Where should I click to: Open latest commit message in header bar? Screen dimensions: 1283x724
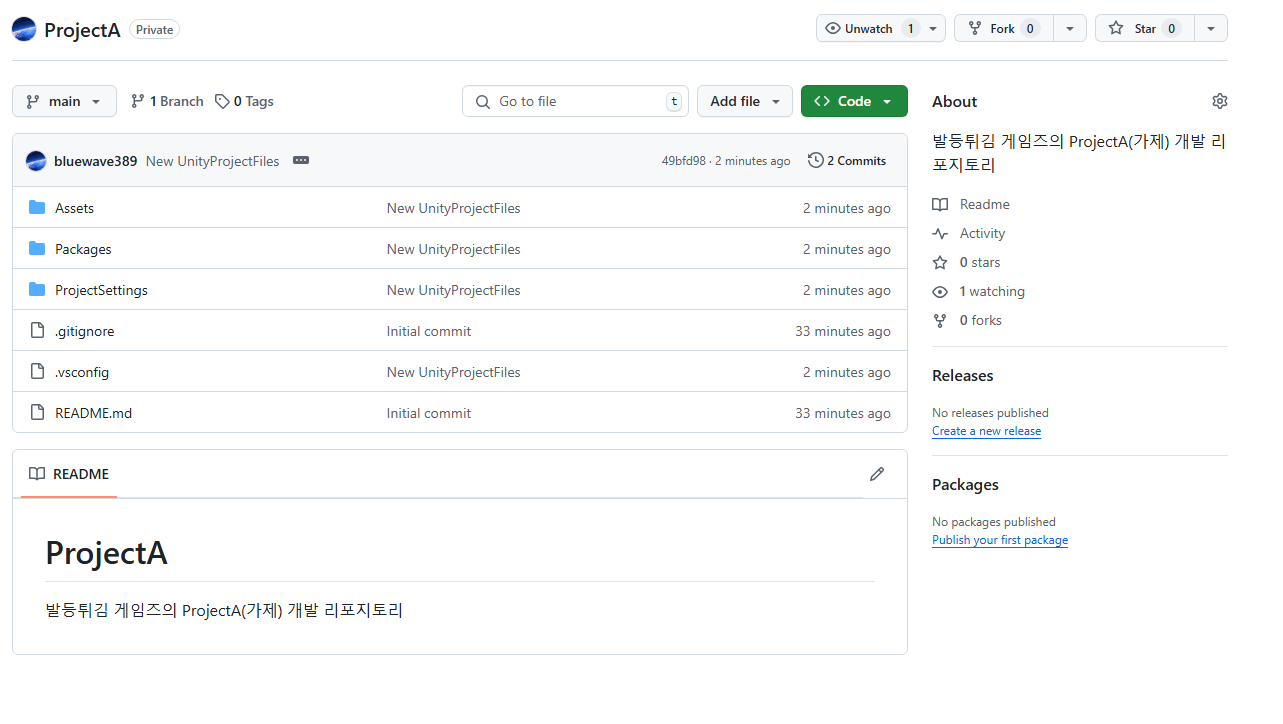pyautogui.click(x=213, y=161)
